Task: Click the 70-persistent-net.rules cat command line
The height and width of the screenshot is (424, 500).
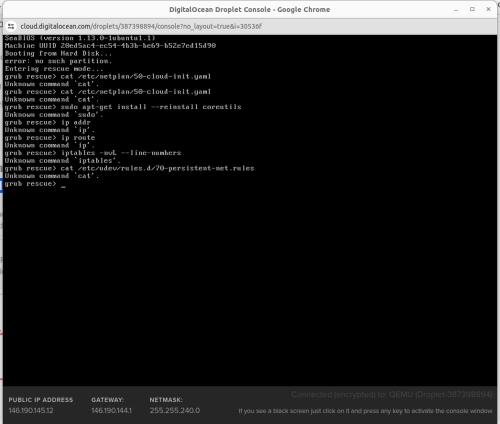Action: 129,168
